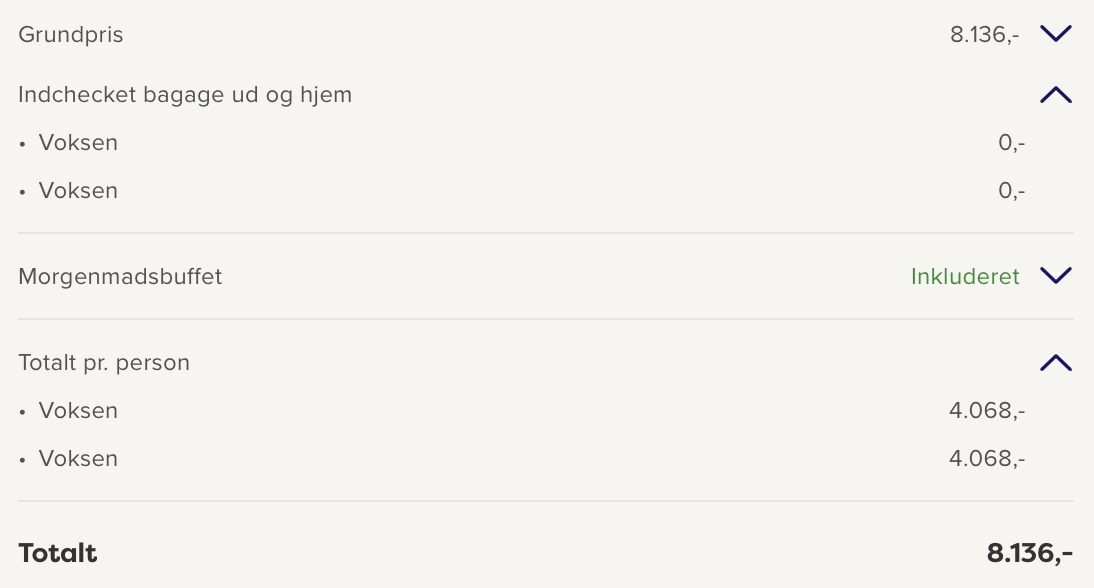1094x588 pixels.
Task: Click the first 4.068,- per-person amount
Action: (x=986, y=411)
